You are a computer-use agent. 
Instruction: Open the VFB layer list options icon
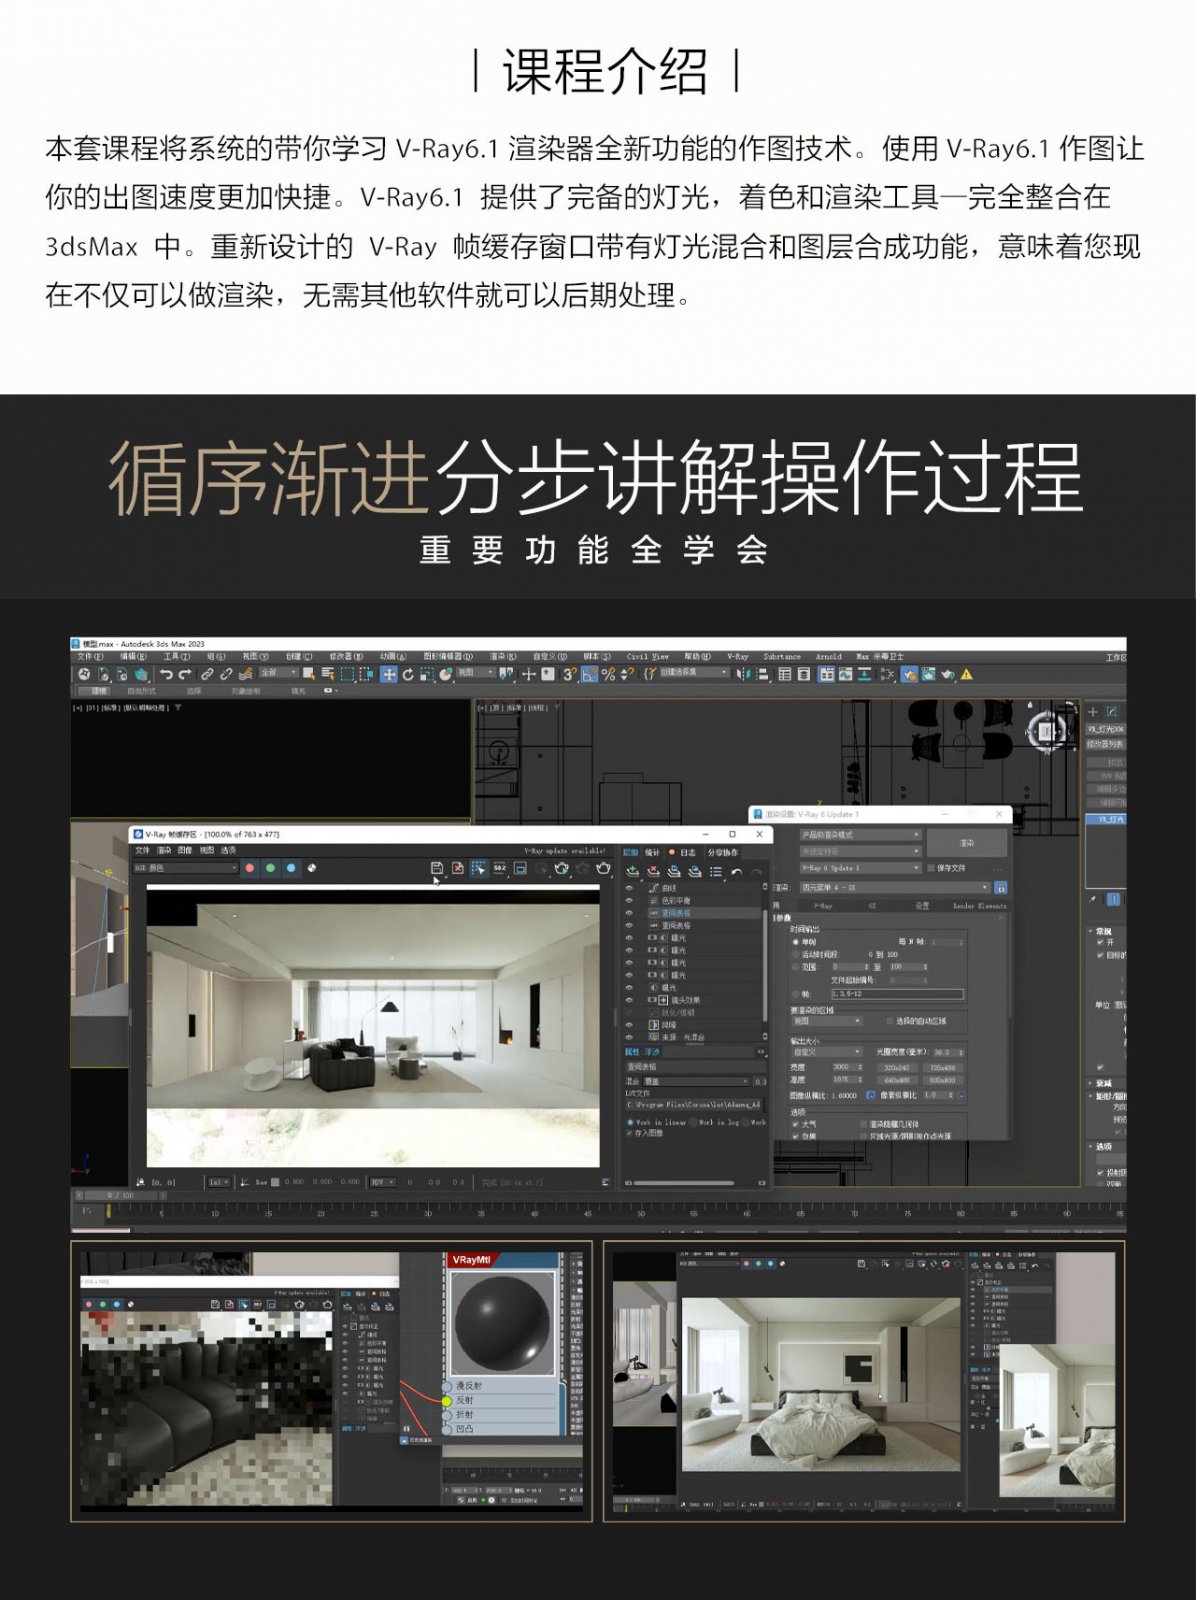[716, 872]
